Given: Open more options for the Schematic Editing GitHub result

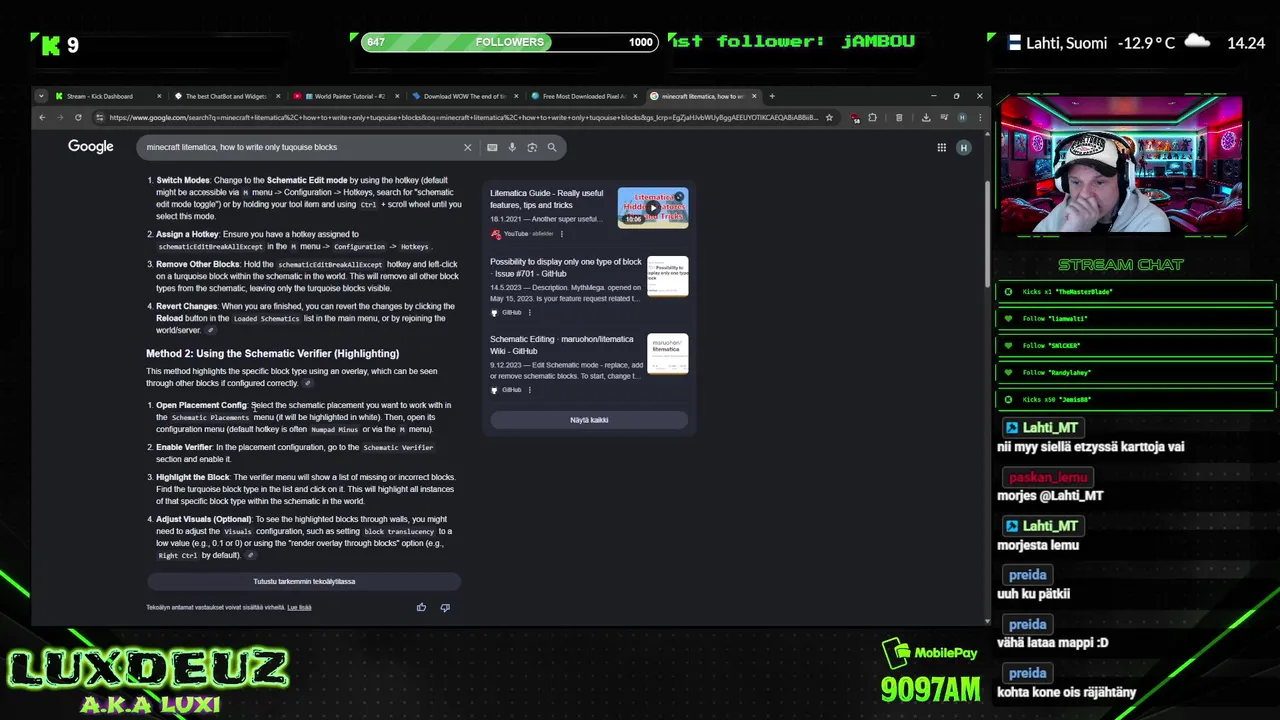Looking at the screenshot, I should [x=529, y=390].
